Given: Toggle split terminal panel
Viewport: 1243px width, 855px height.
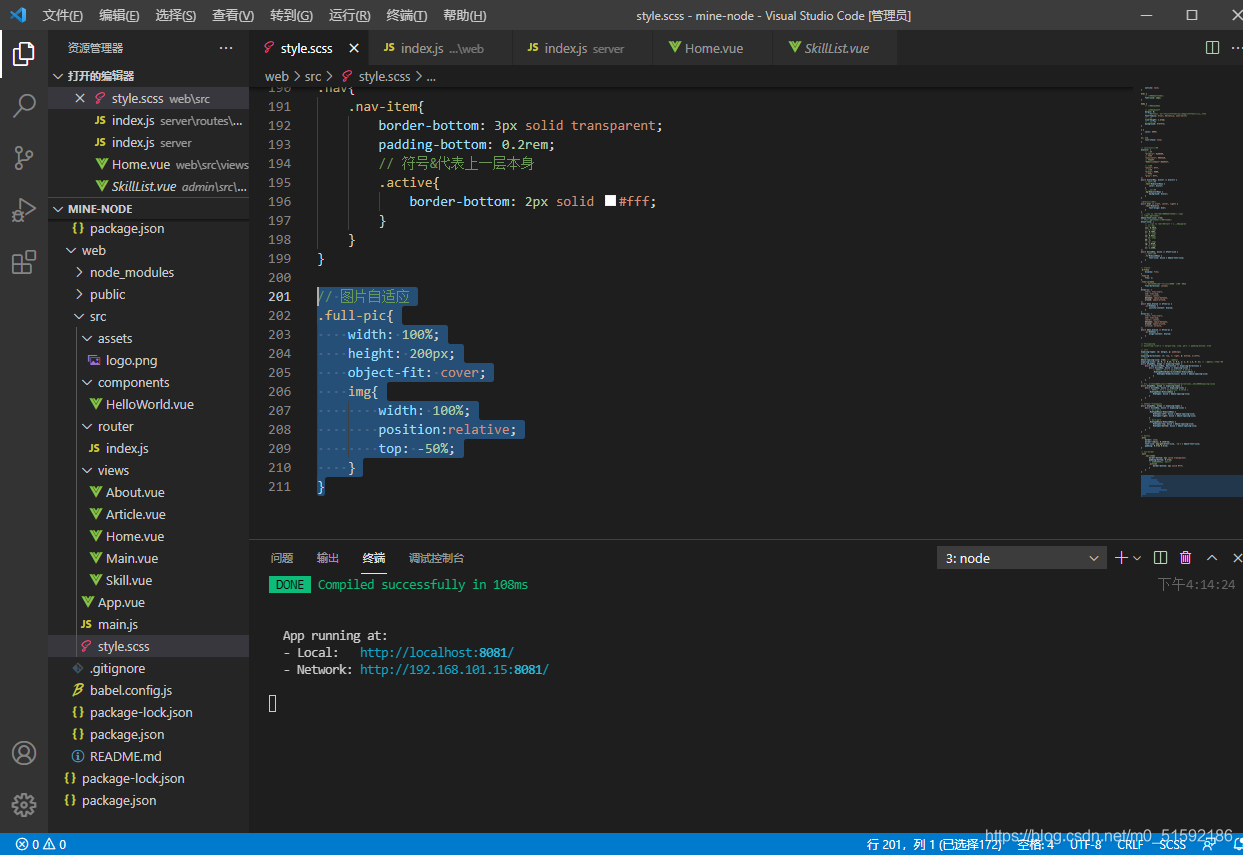Looking at the screenshot, I should point(1160,558).
